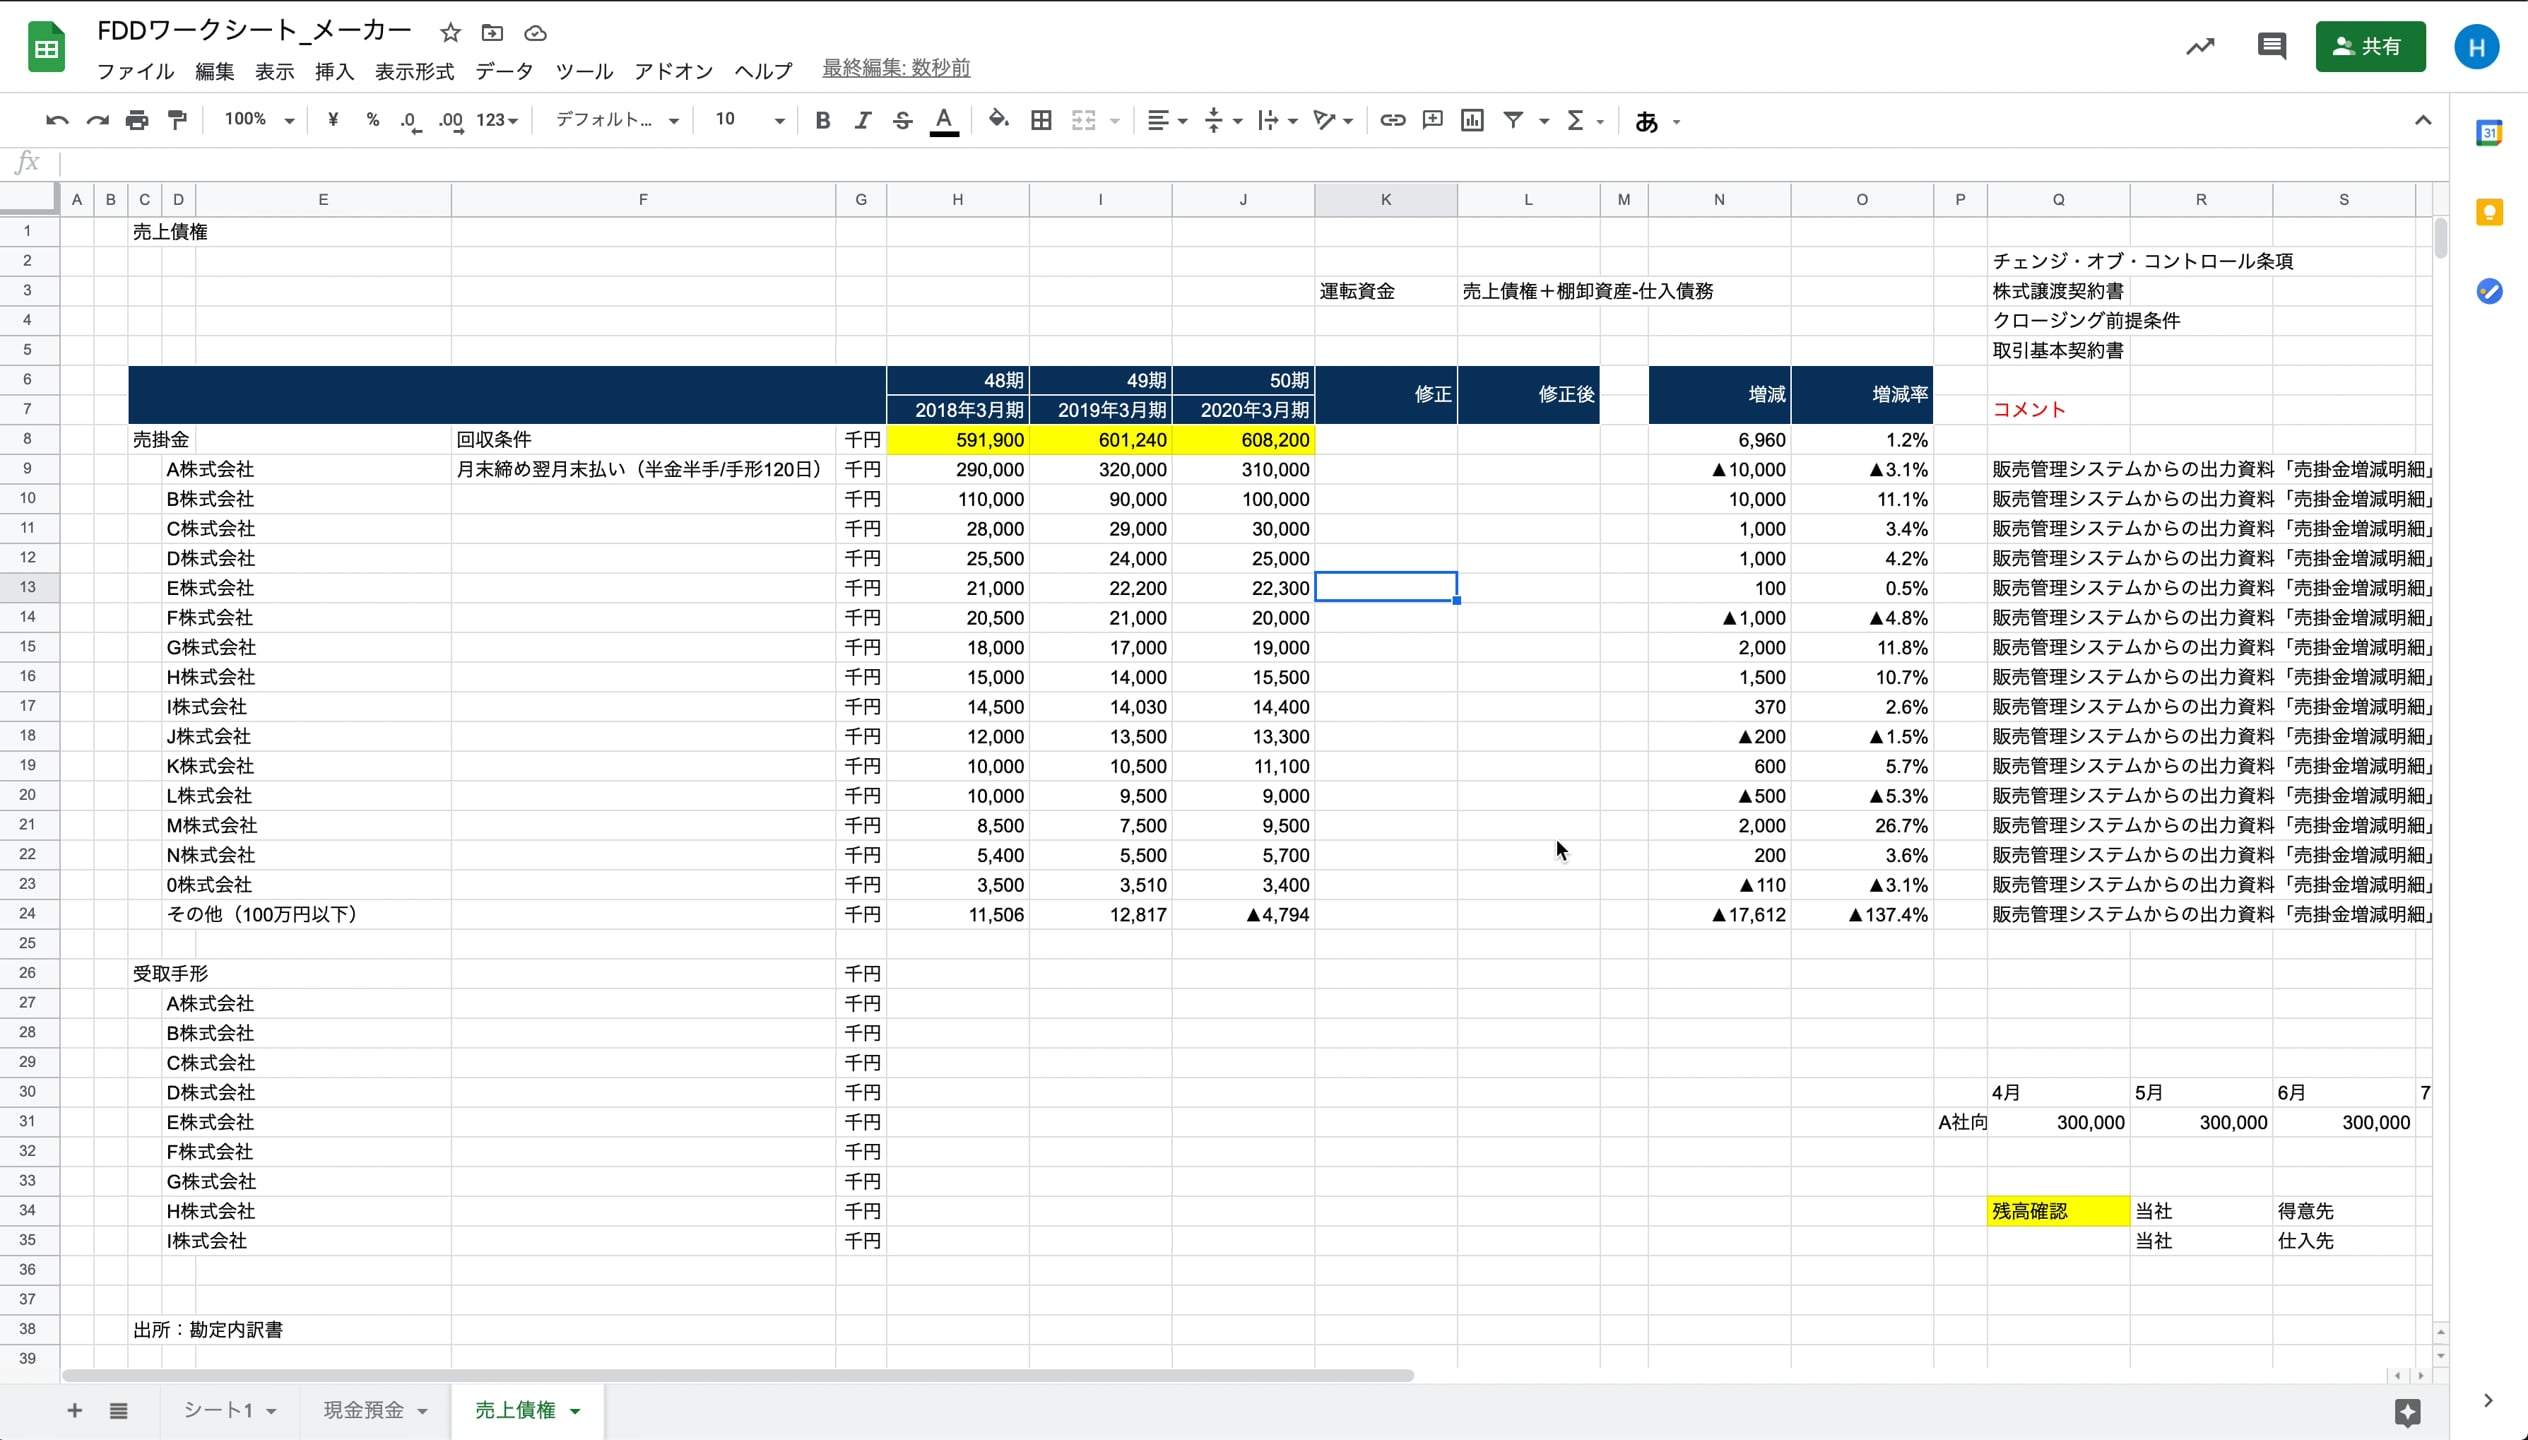Click the insert chart icon

click(x=1472, y=121)
